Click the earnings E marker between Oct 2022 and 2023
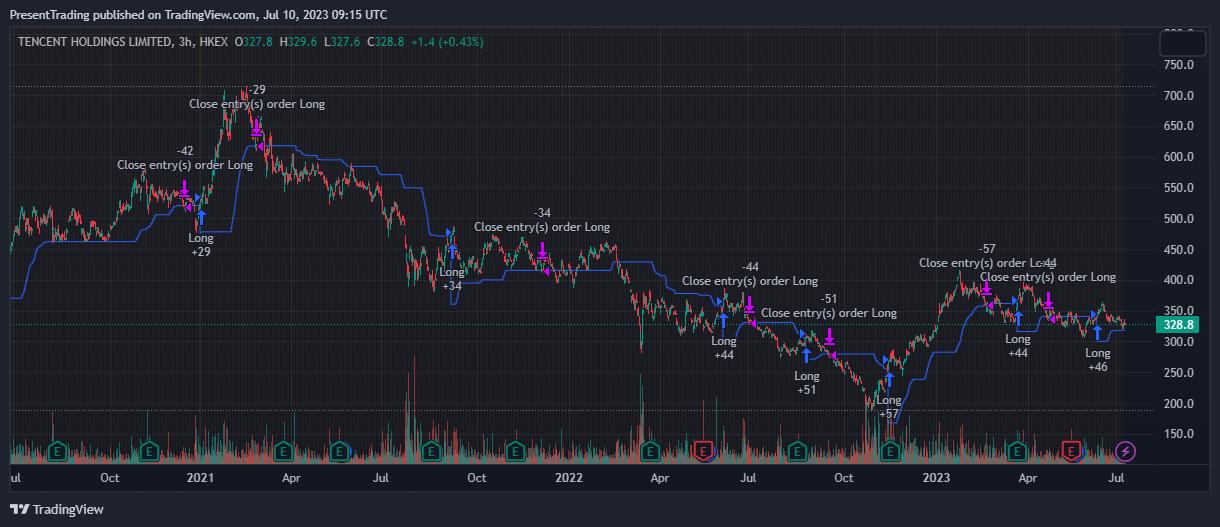This screenshot has width=1220, height=527. [x=888, y=451]
